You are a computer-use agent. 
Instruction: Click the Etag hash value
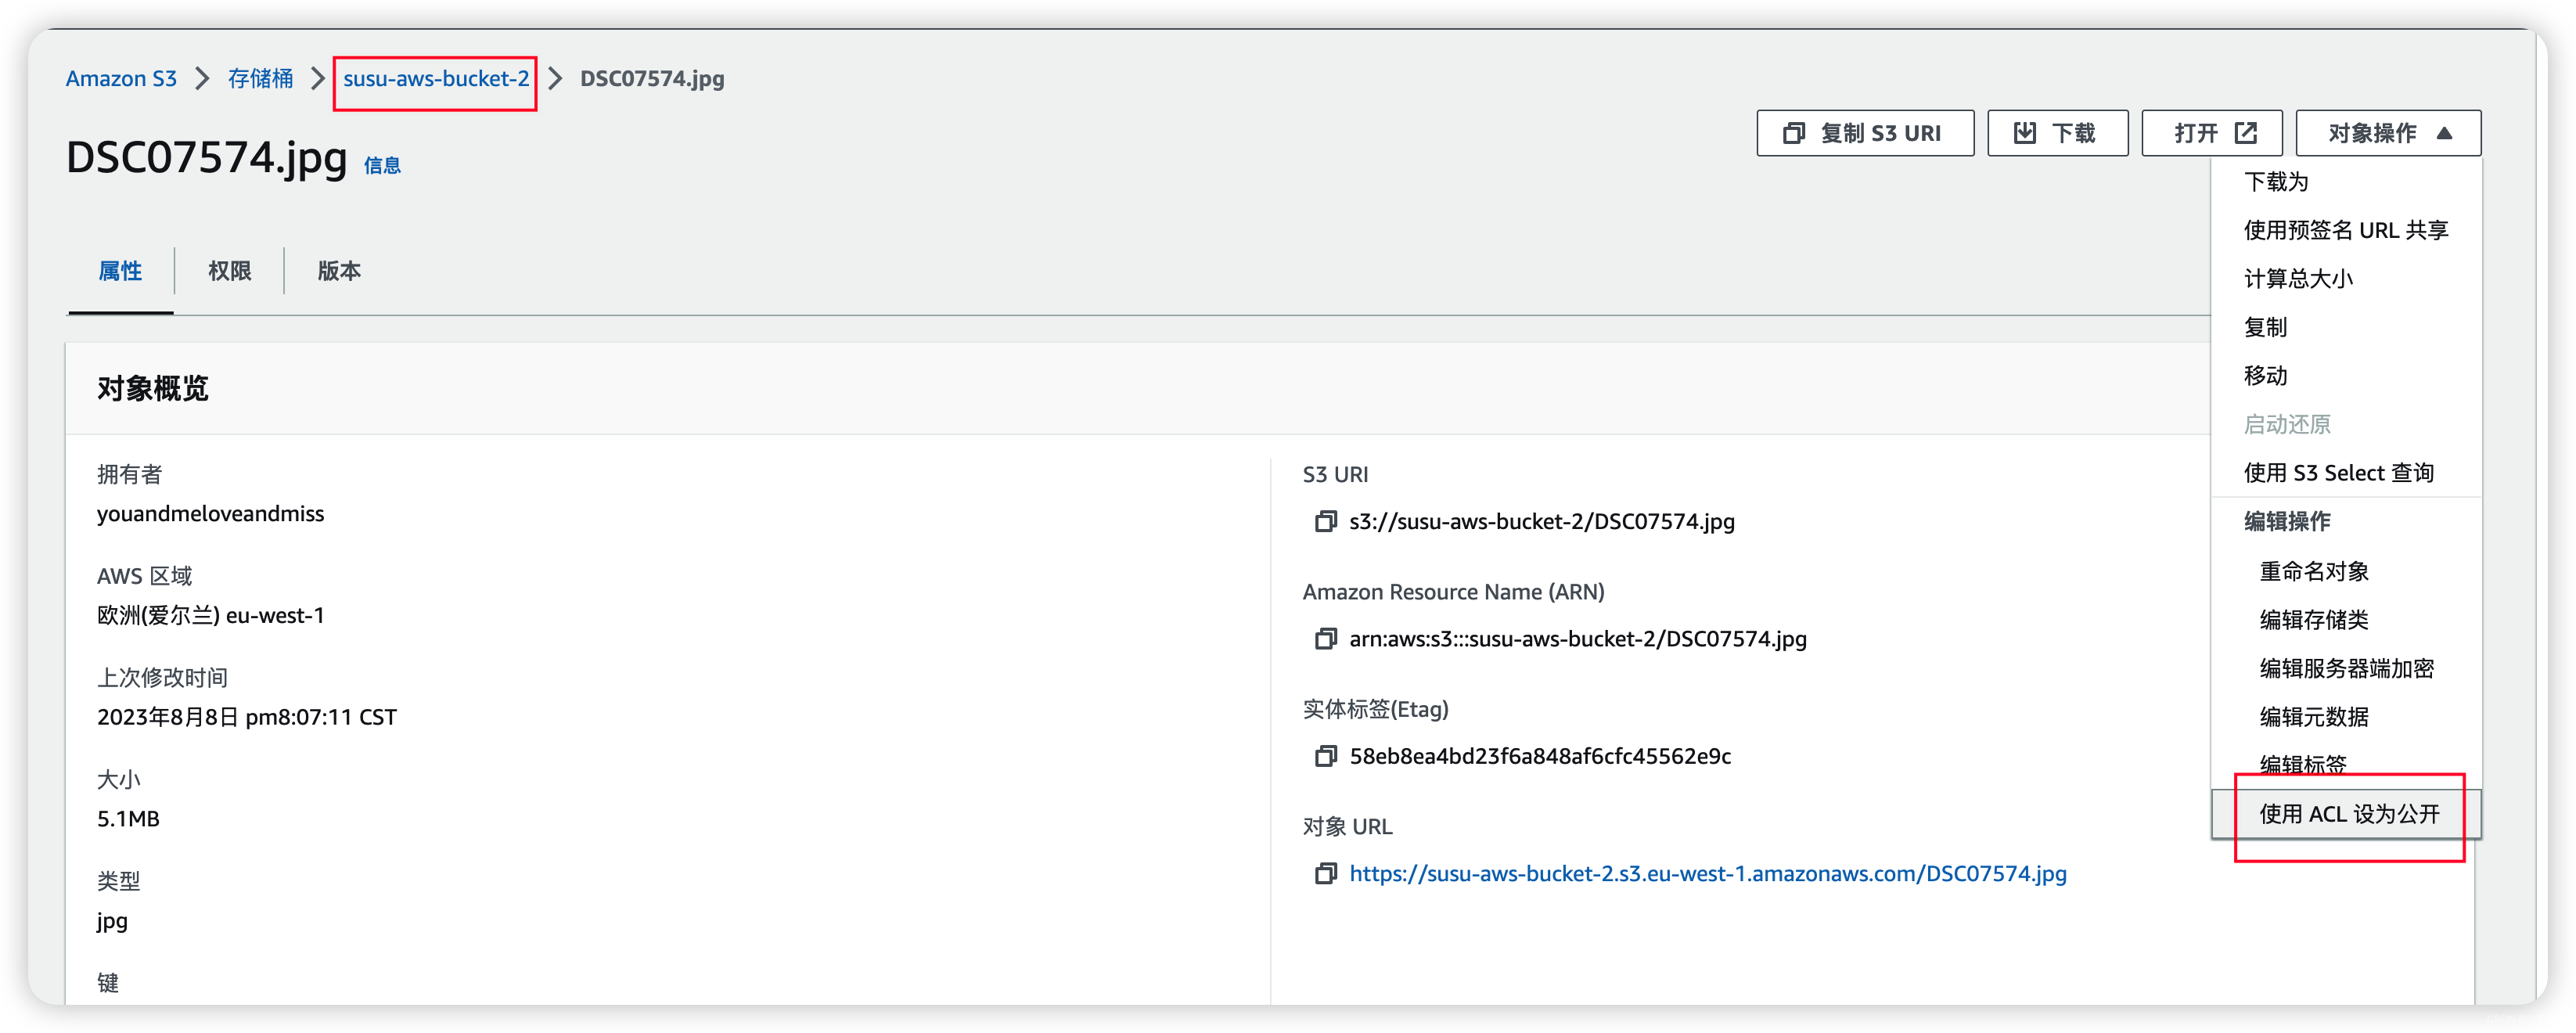pos(1540,756)
